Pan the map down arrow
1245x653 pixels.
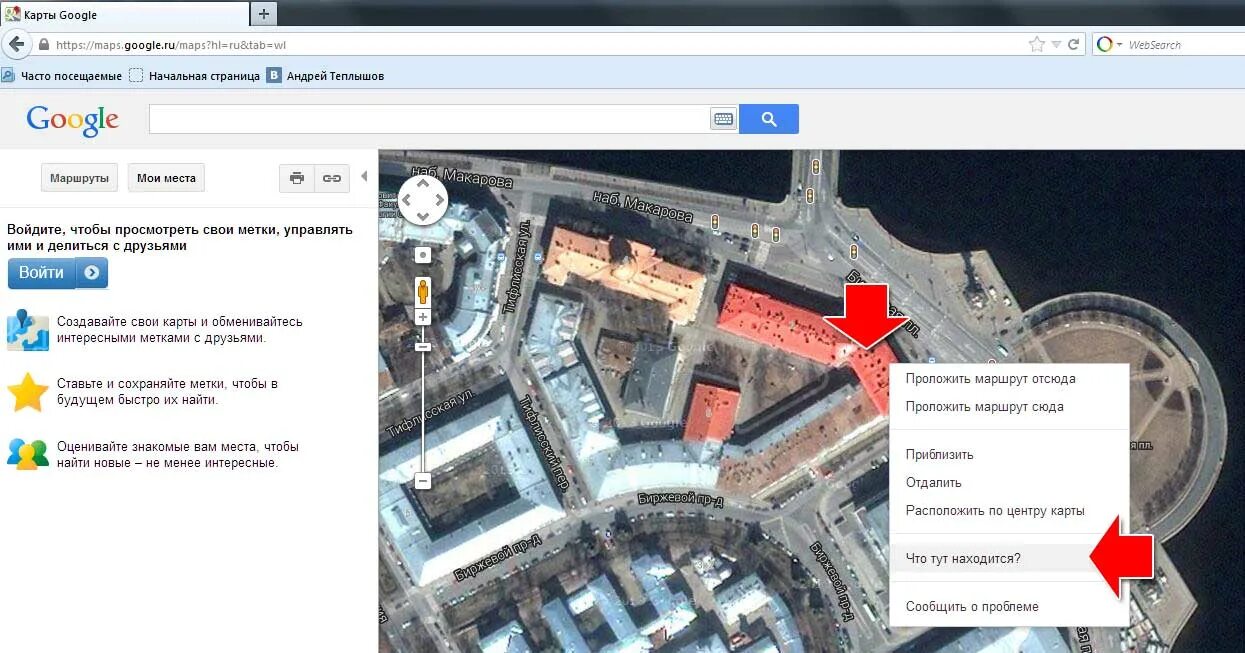[x=423, y=217]
